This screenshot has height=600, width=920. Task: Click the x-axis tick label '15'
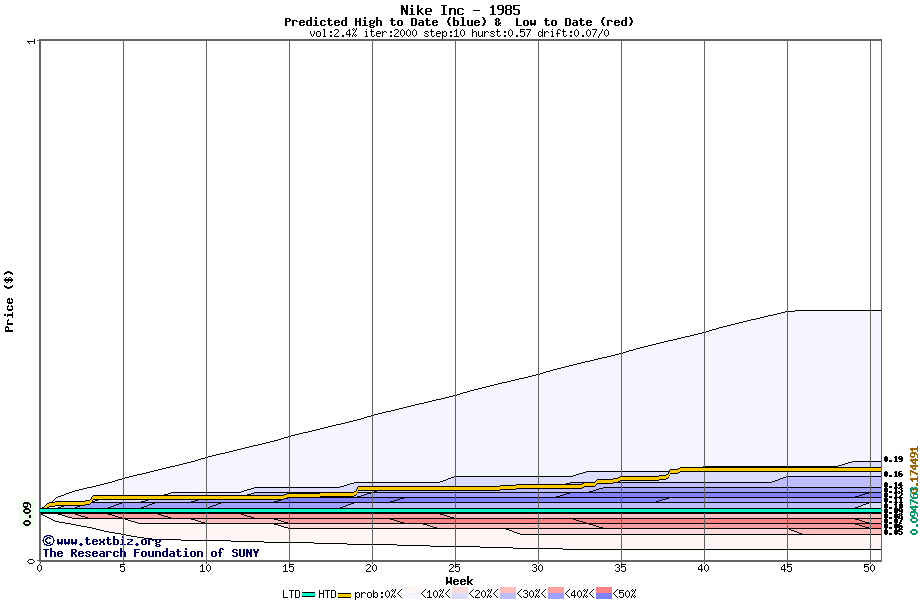[288, 568]
